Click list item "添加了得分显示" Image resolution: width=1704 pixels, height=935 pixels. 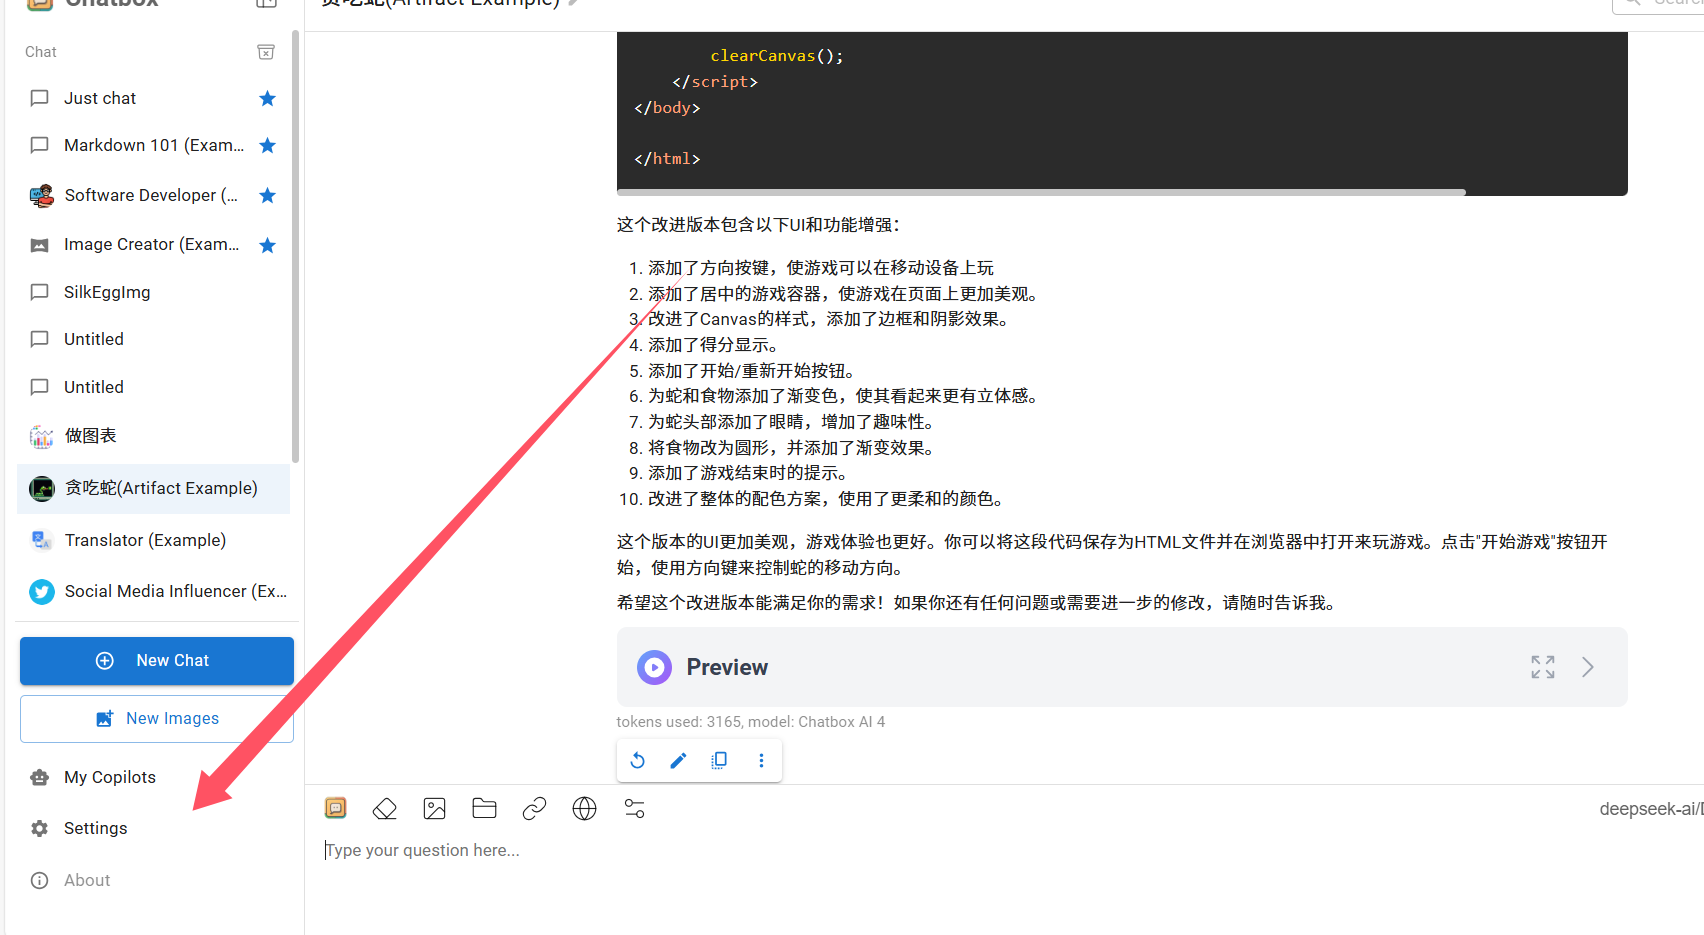click(713, 345)
